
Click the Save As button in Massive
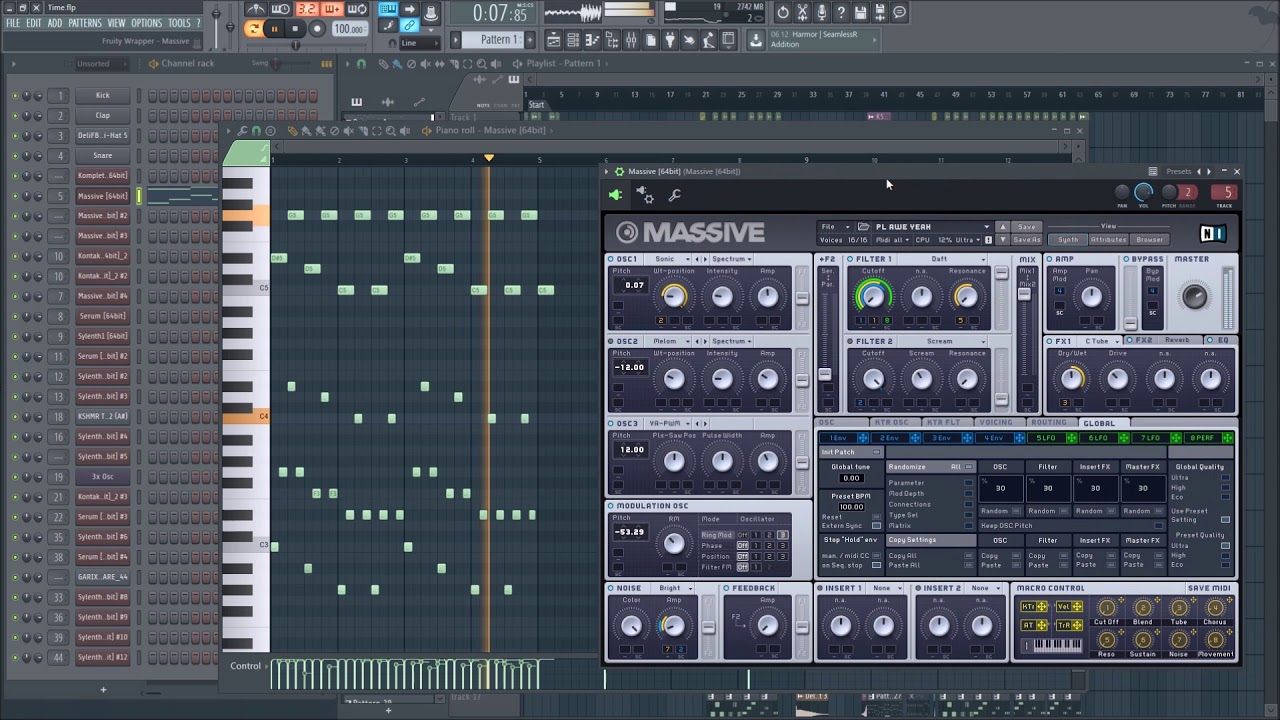[x=1026, y=240]
